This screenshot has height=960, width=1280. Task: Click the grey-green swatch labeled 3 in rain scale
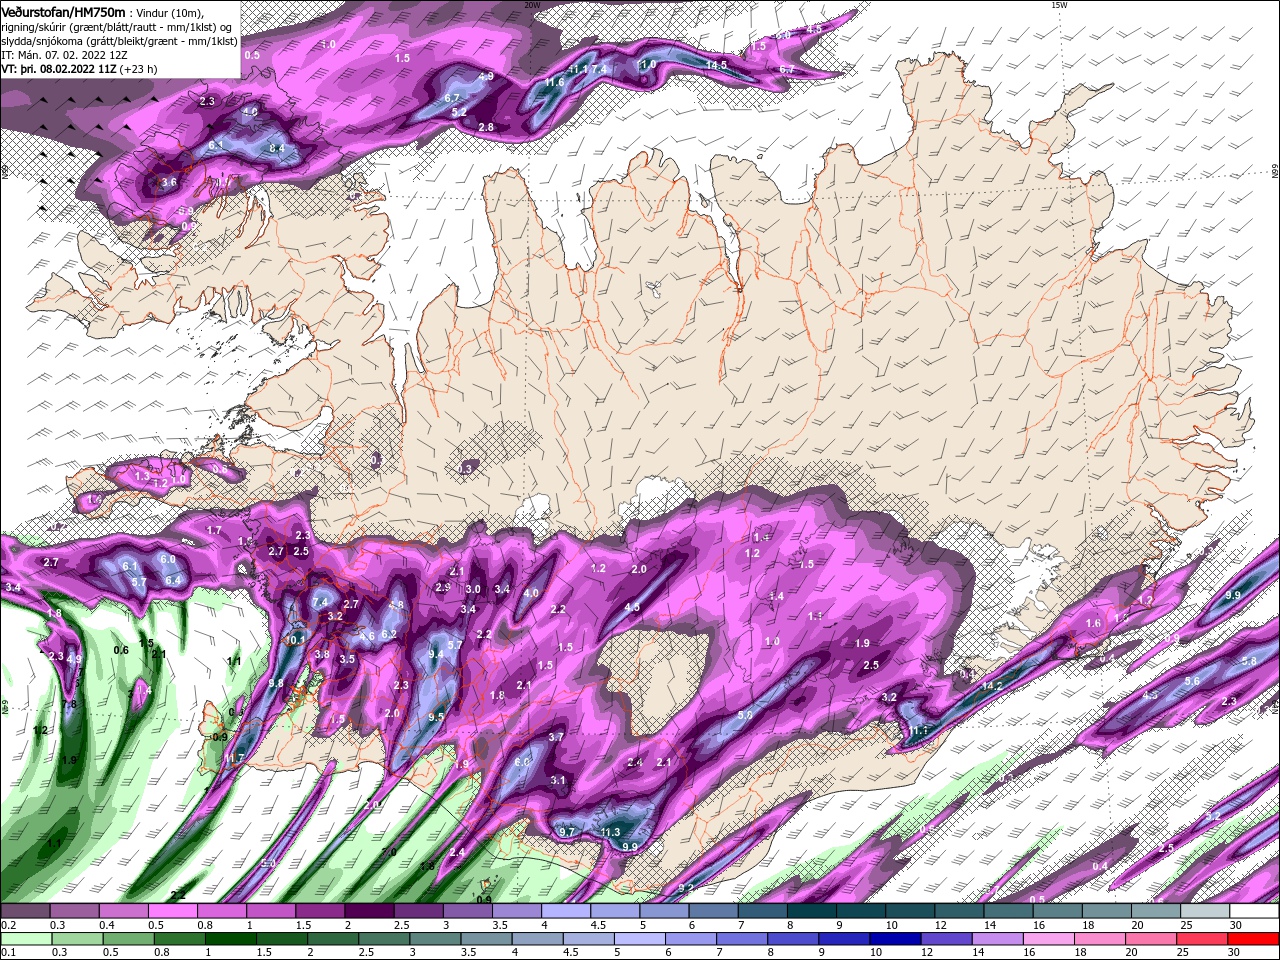pyautogui.click(x=435, y=939)
